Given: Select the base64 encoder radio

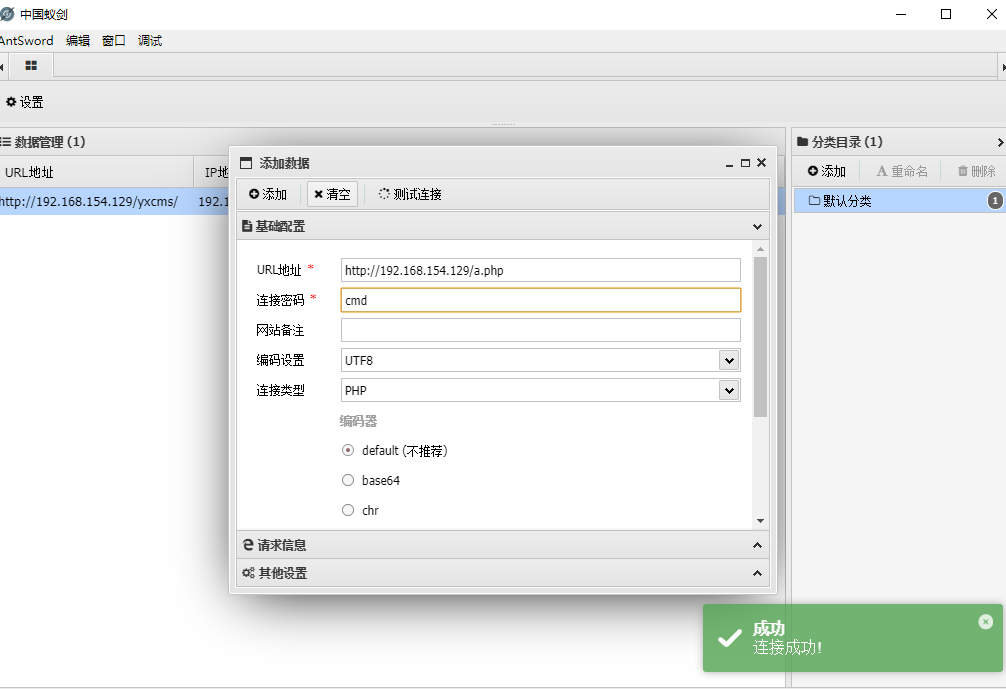Looking at the screenshot, I should [x=348, y=480].
